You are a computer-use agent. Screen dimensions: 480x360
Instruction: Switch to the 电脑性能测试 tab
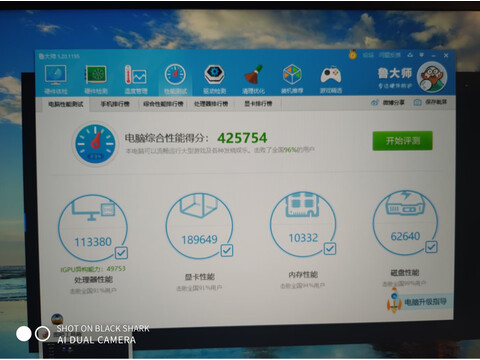(66, 104)
